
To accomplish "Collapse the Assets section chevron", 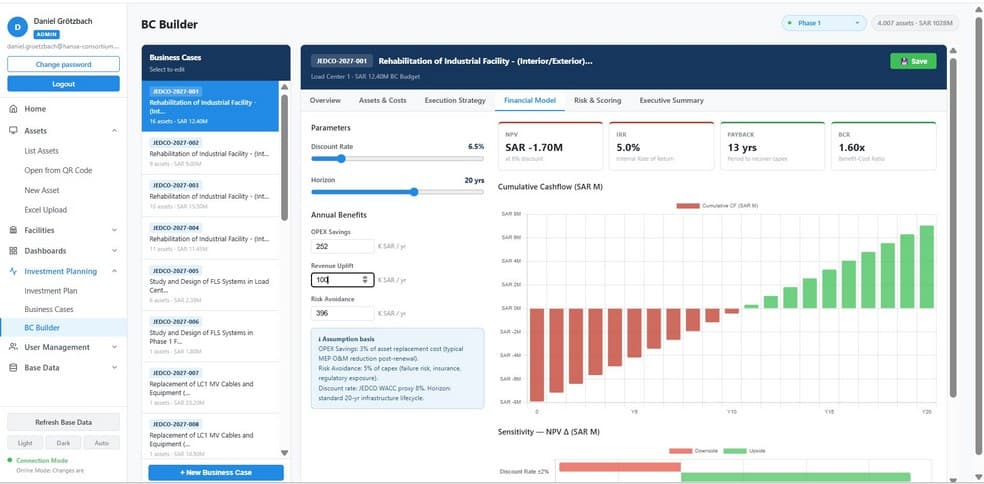I will click(114, 131).
